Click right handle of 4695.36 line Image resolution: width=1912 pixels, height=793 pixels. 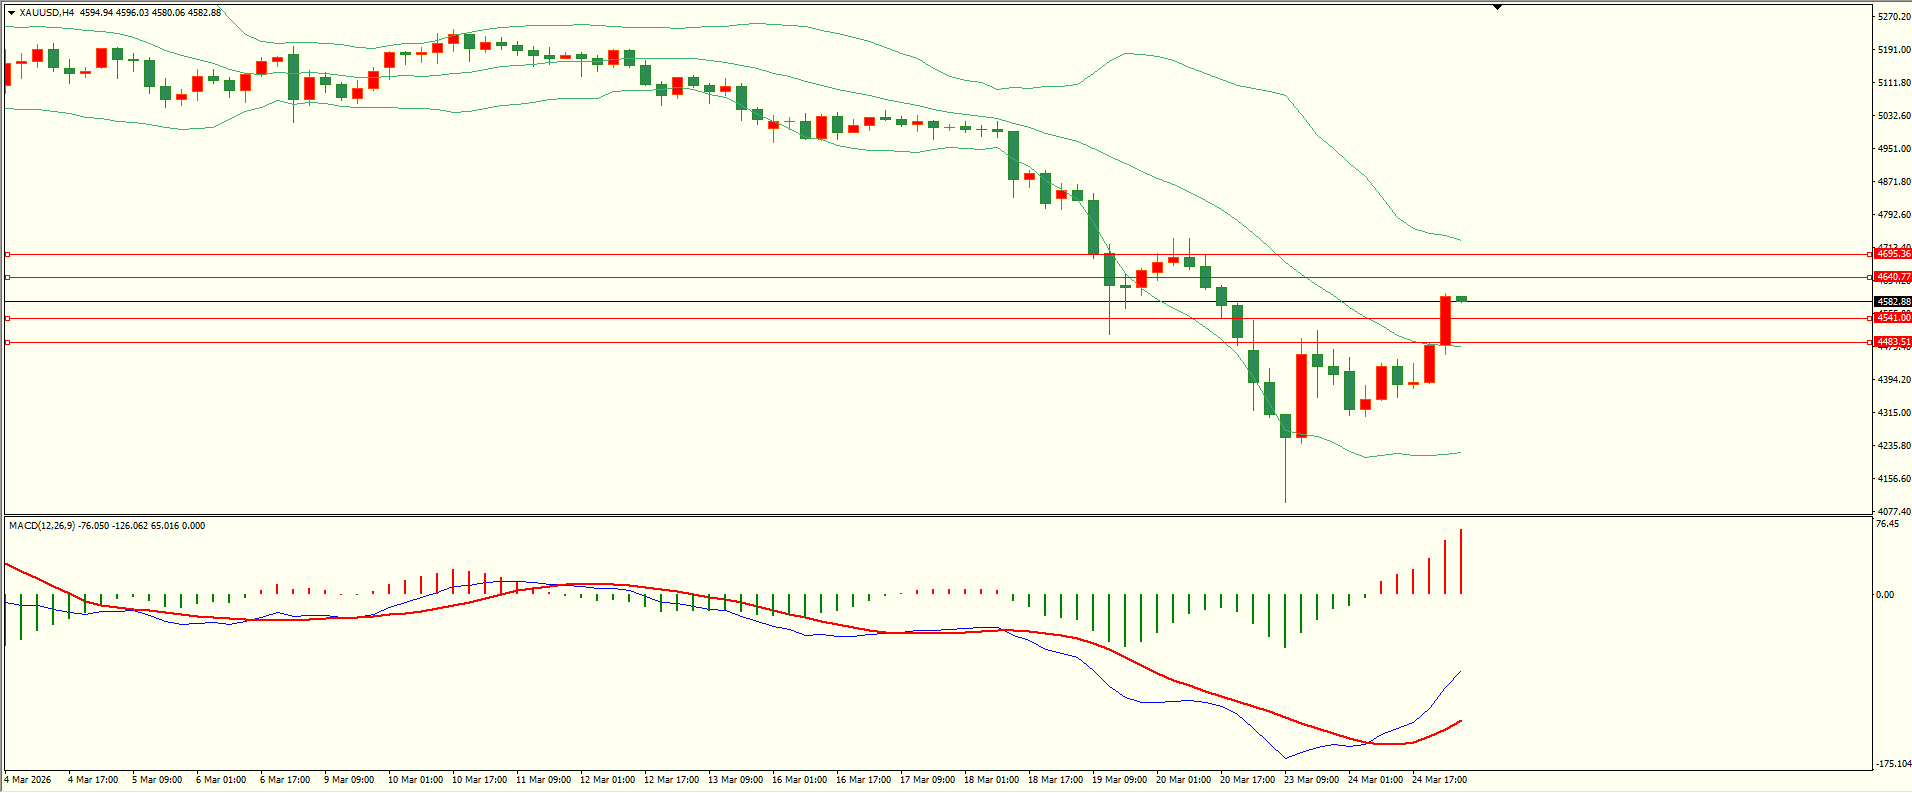[x=1870, y=254]
